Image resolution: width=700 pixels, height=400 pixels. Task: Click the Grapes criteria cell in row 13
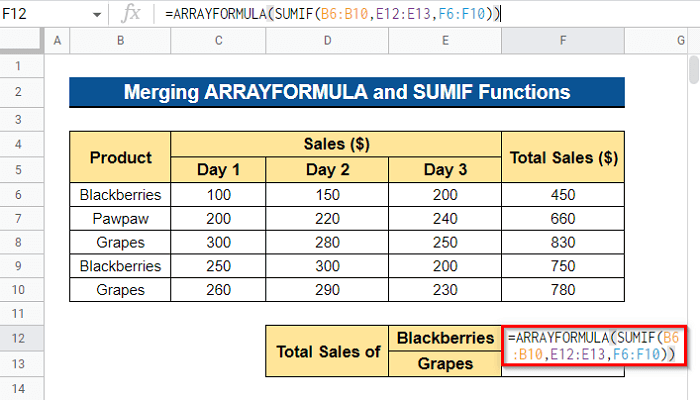(x=445, y=364)
